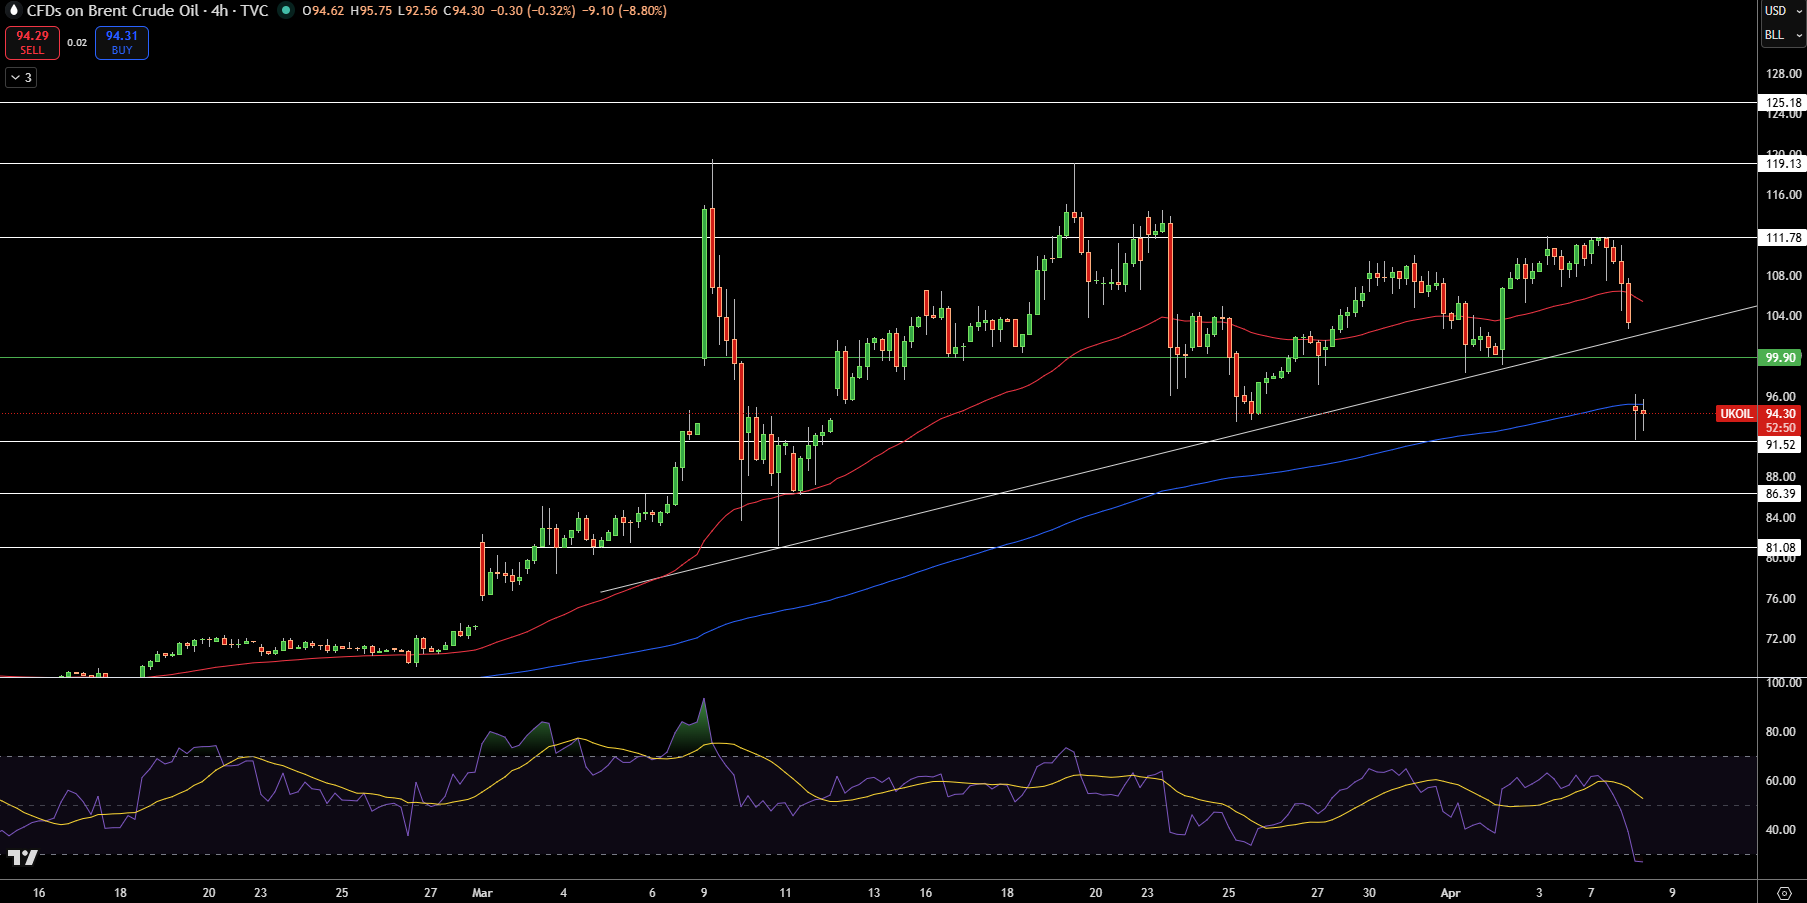Select the 91.52 horizontal line price label

[x=1780, y=444]
